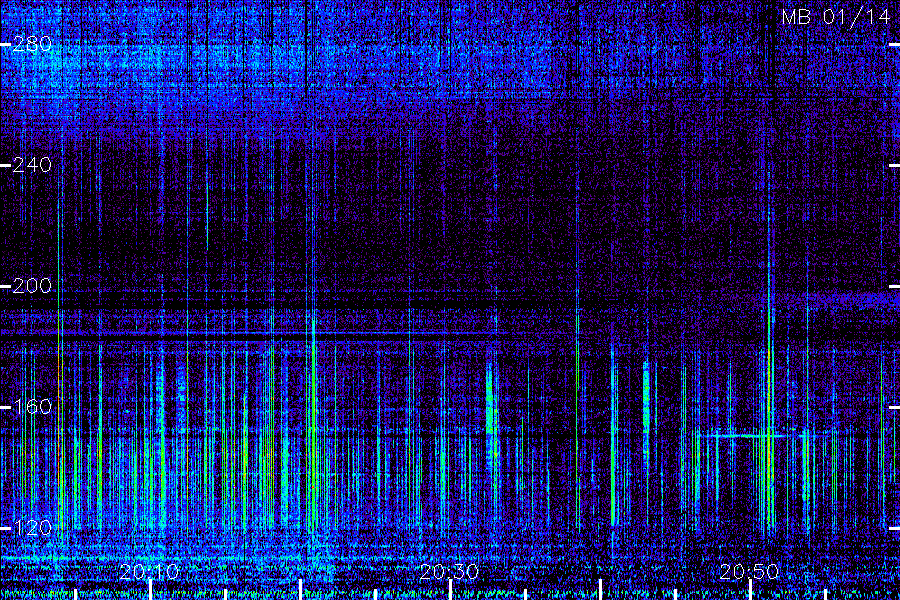Click the 20:10 time axis label
The image size is (900, 600).
pyautogui.click(x=149, y=572)
